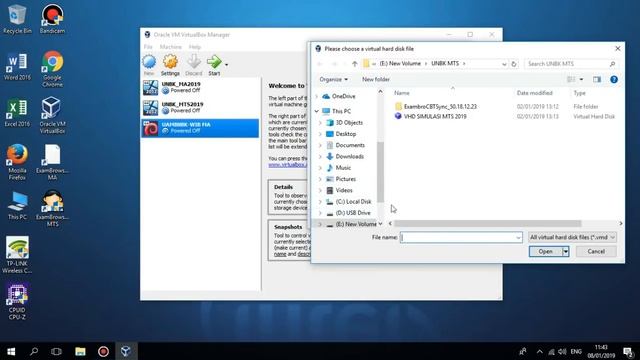Viewport: 640px width, 360px height.
Task: Click New Volume breadcrumb in address bar
Action: point(400,64)
